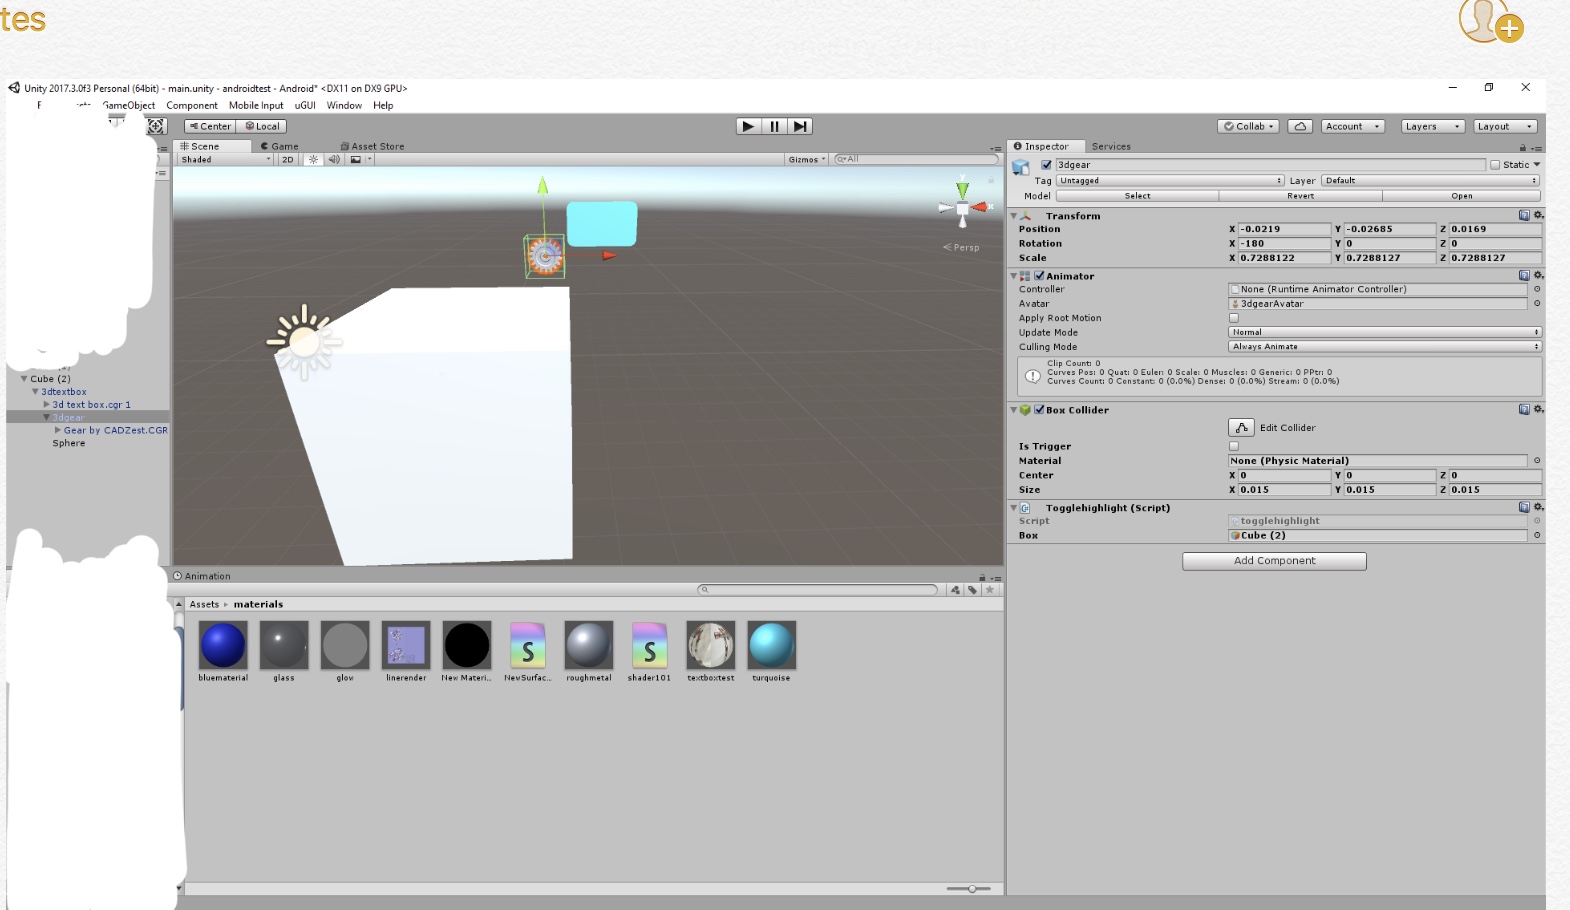The height and width of the screenshot is (910, 1570).
Task: Toggle scene audio speaker icon
Action: 334,159
